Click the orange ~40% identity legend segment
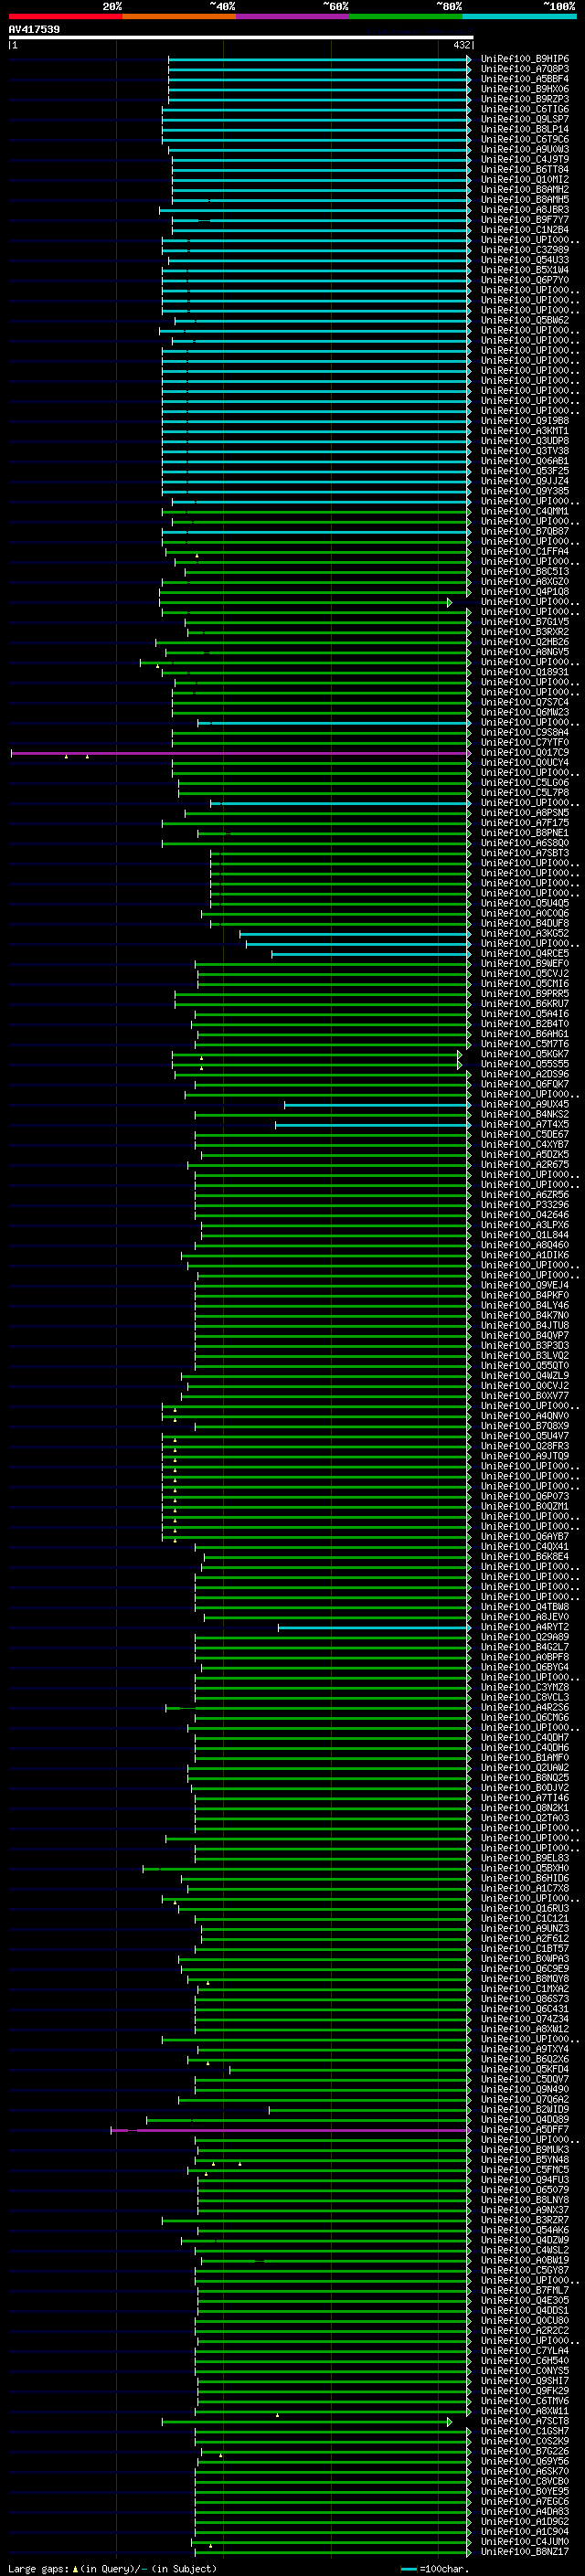 pyautogui.click(x=179, y=16)
